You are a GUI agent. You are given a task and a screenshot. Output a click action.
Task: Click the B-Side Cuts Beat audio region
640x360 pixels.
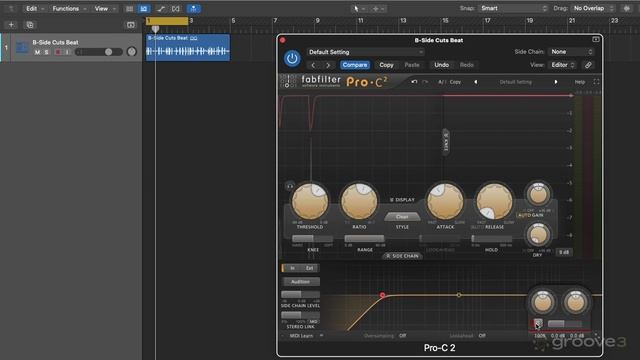point(188,48)
